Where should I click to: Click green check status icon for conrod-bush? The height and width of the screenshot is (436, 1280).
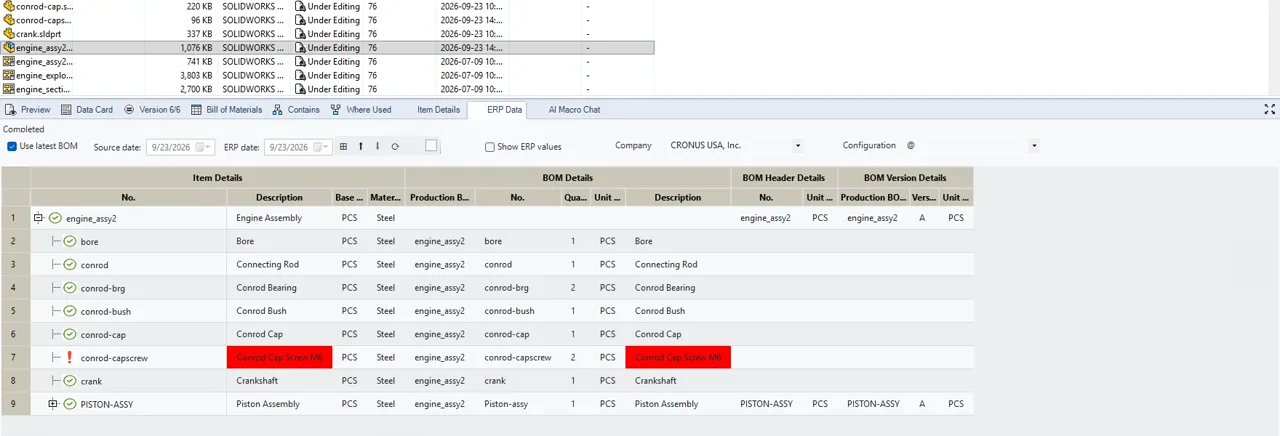pyautogui.click(x=70, y=311)
